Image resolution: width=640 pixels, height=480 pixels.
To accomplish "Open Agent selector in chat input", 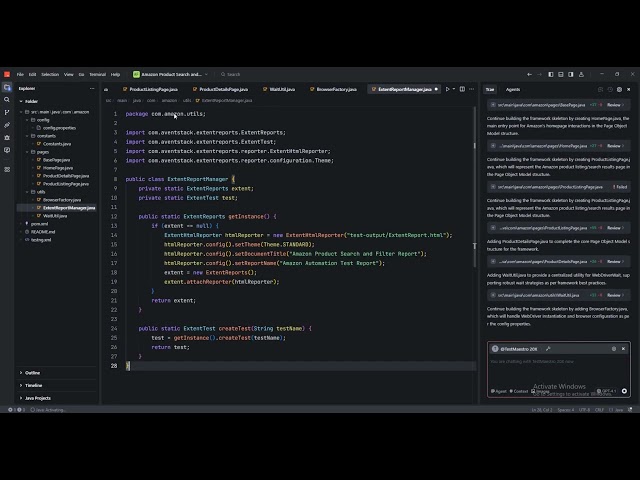I will pyautogui.click(x=498, y=391).
